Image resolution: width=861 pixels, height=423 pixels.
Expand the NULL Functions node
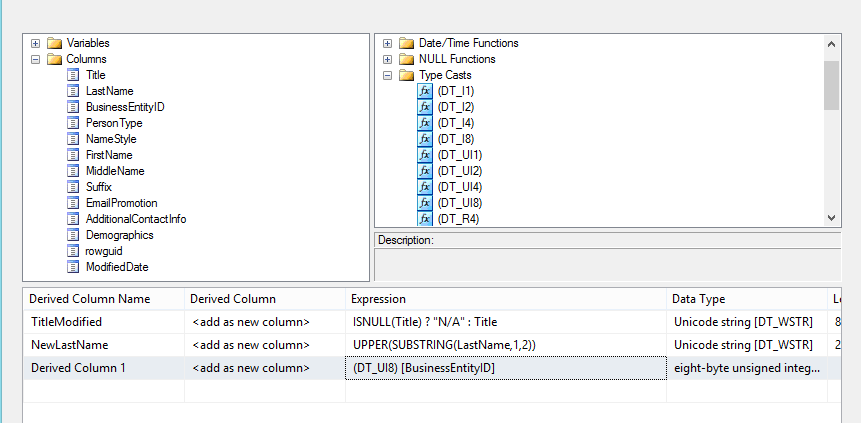coord(388,59)
